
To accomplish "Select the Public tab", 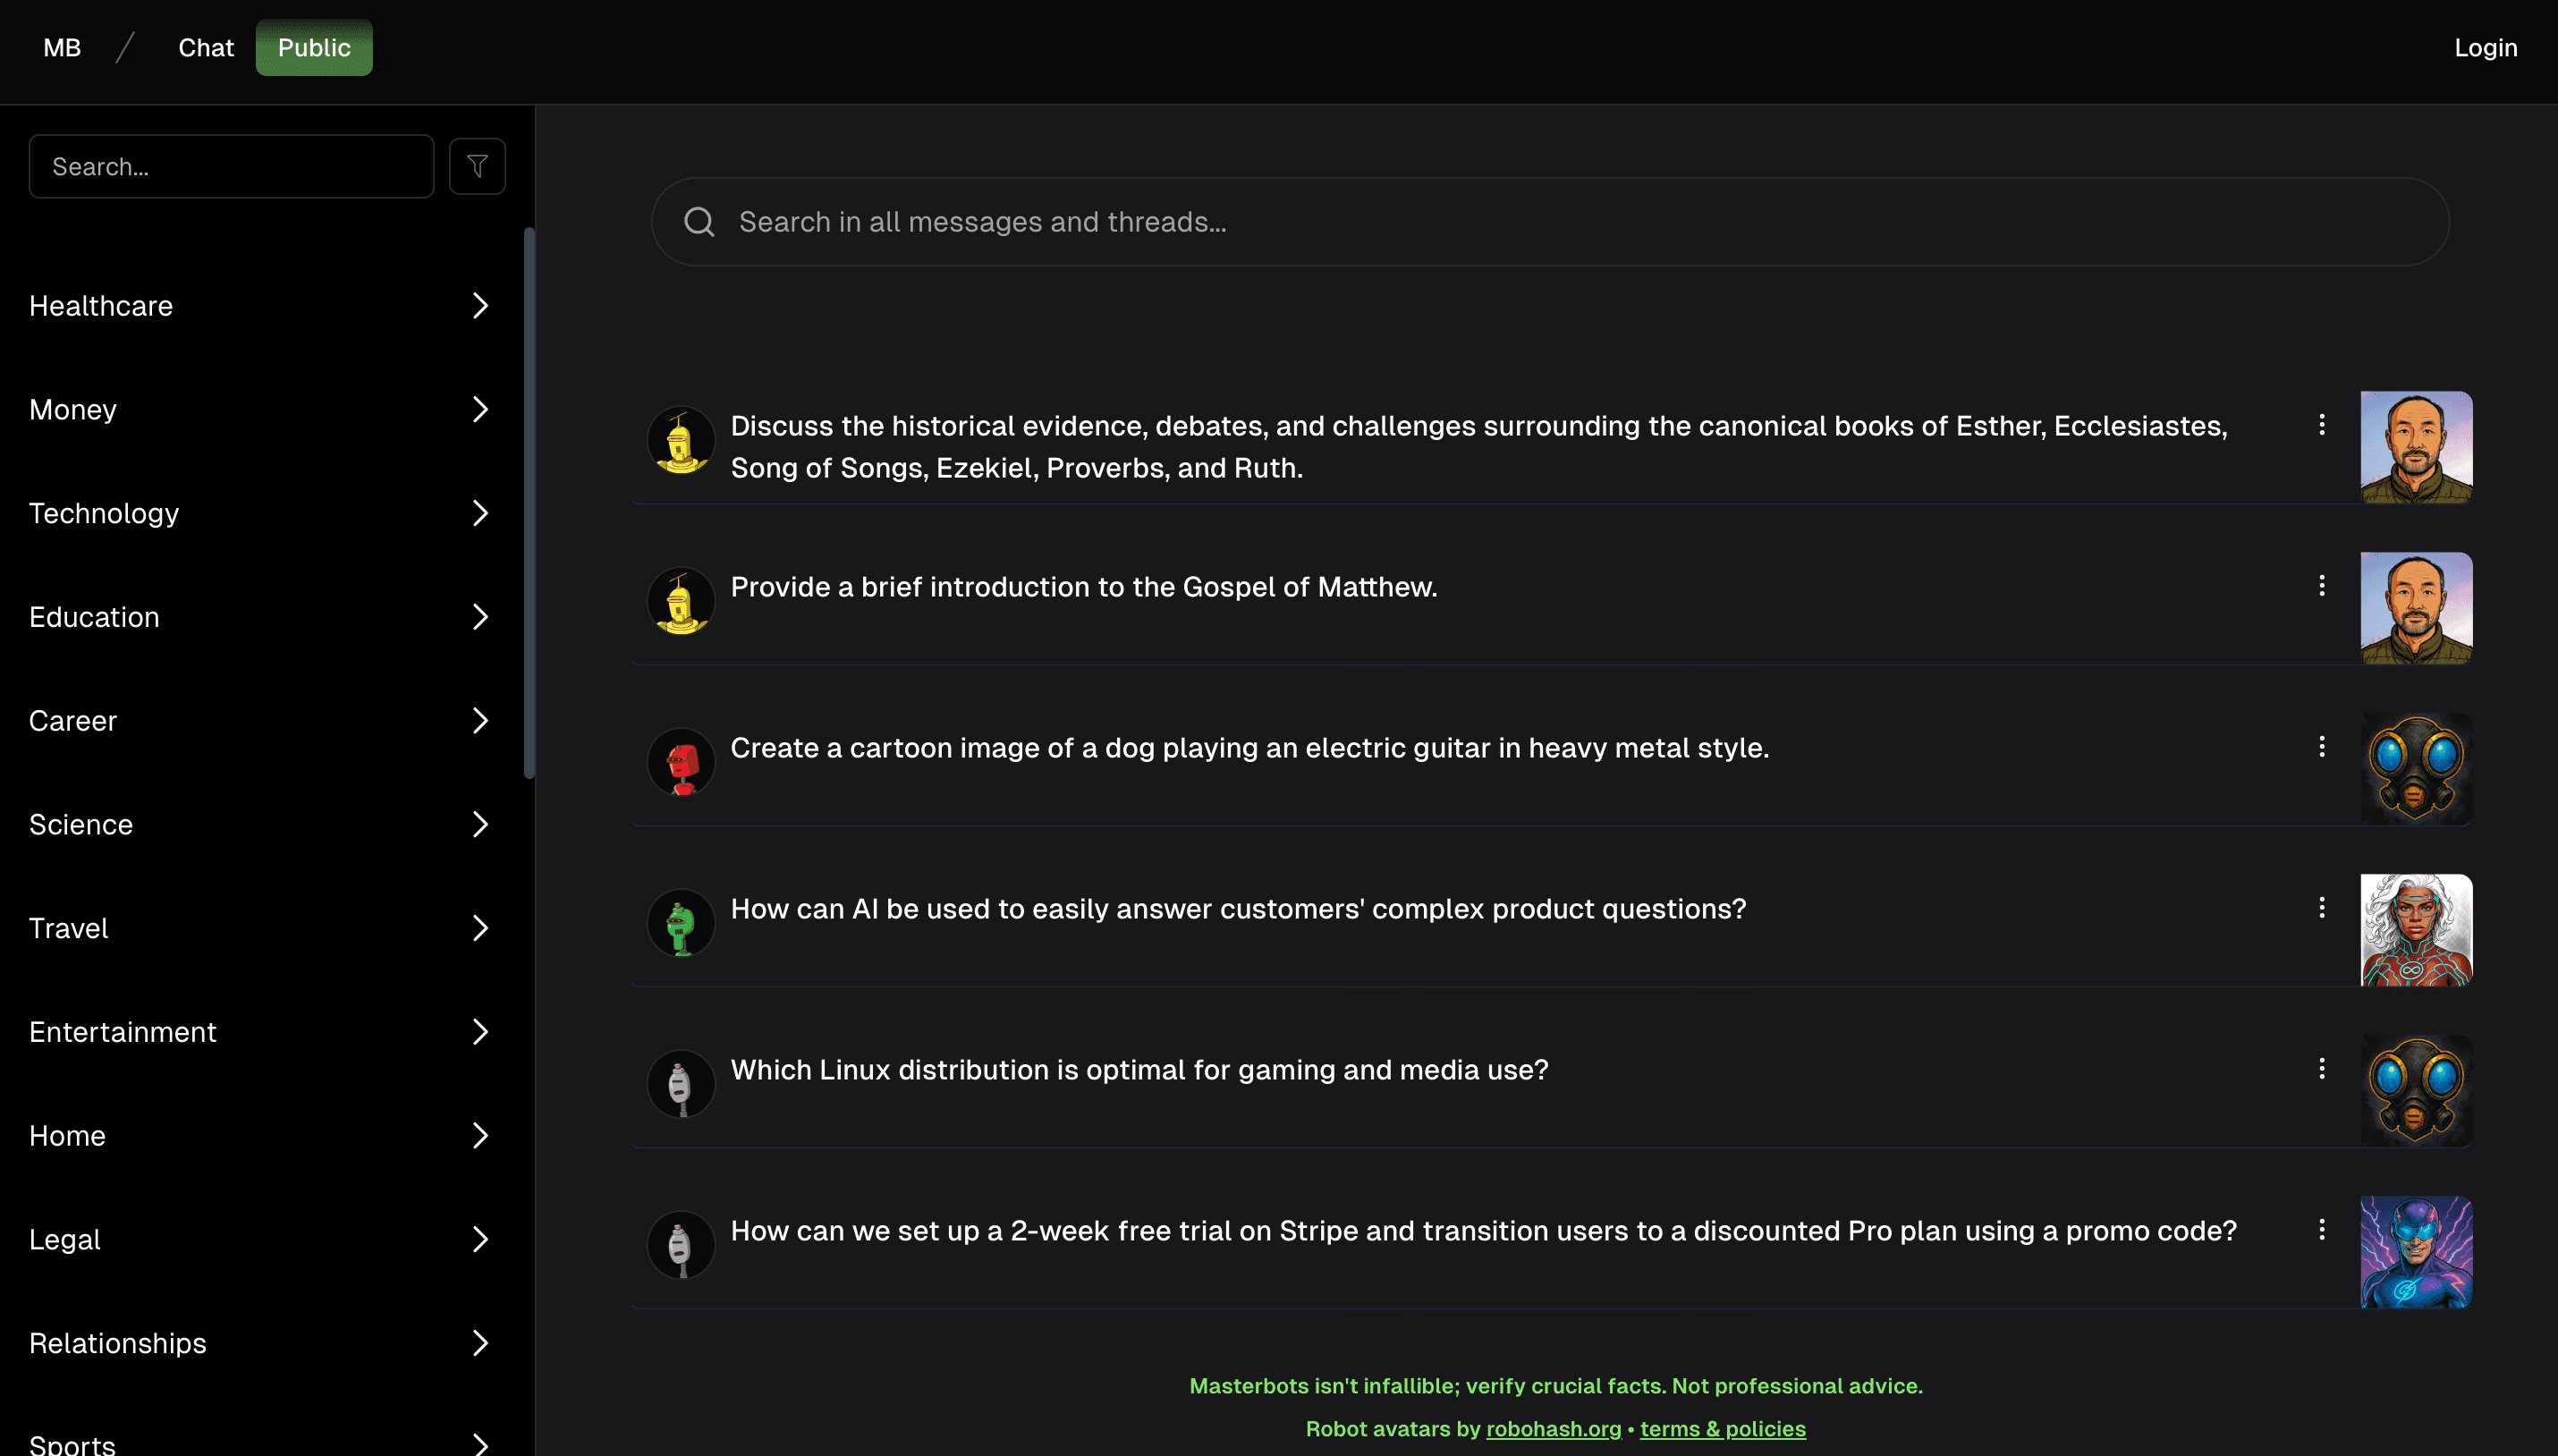I will 314,48.
